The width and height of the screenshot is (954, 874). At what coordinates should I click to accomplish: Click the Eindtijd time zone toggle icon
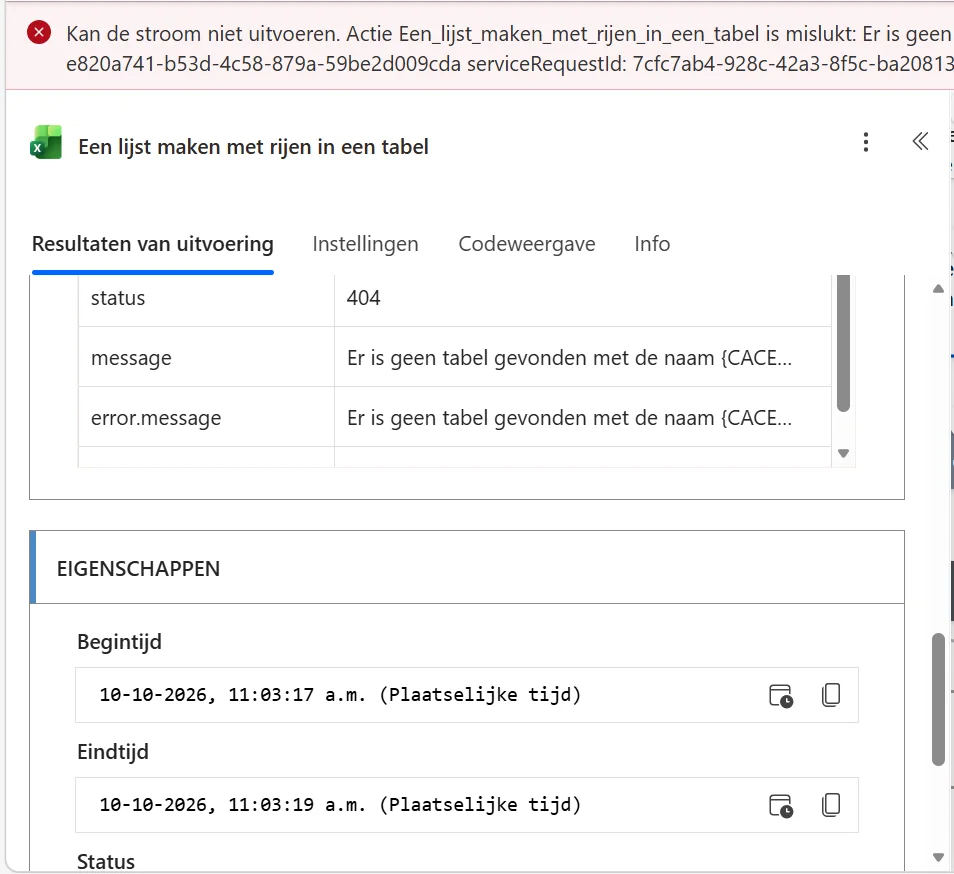point(781,805)
